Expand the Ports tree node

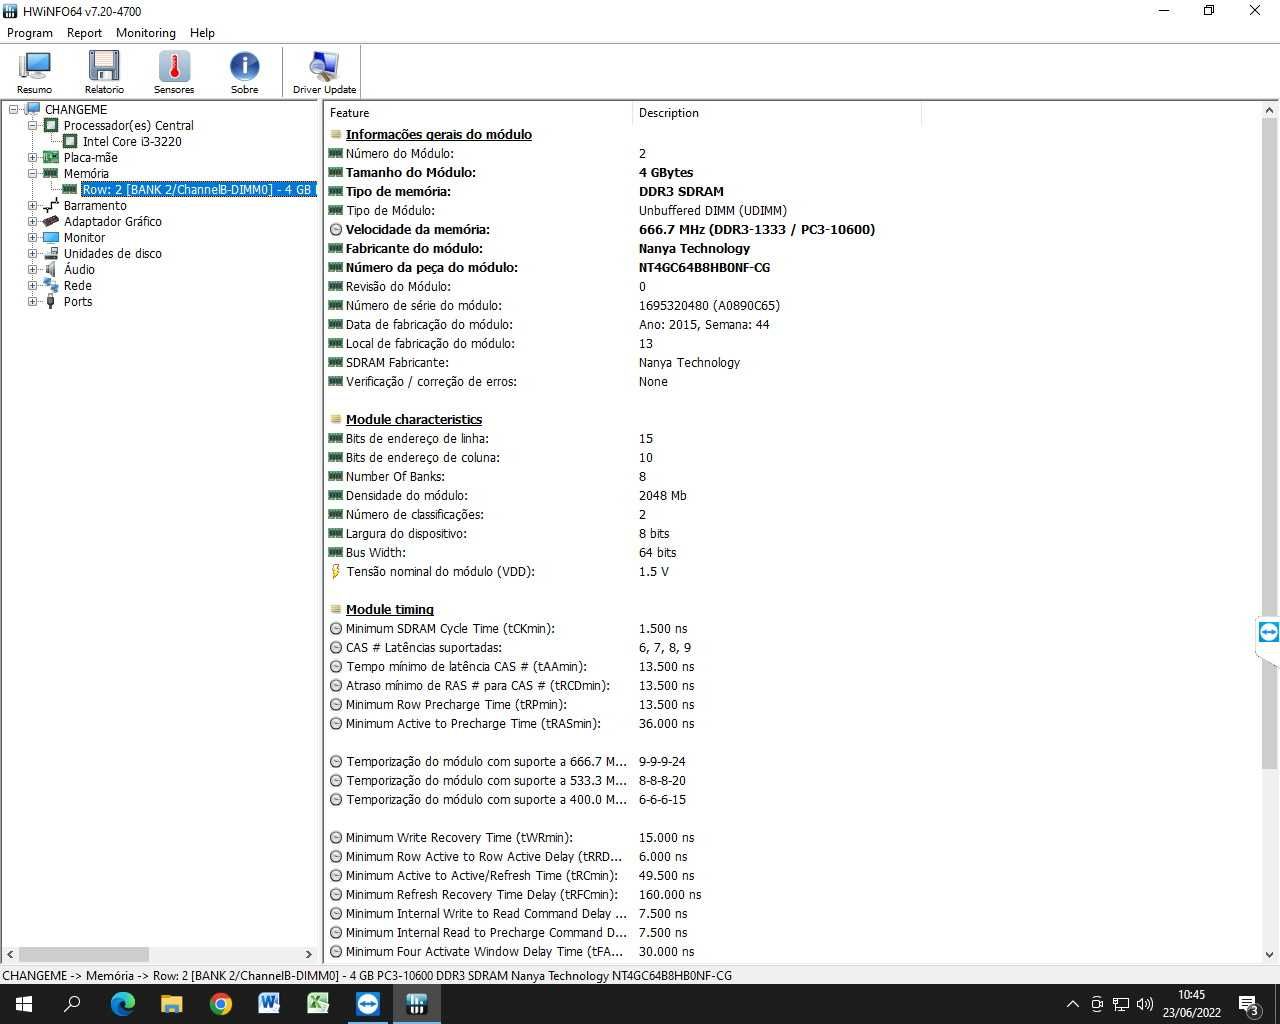coord(33,301)
